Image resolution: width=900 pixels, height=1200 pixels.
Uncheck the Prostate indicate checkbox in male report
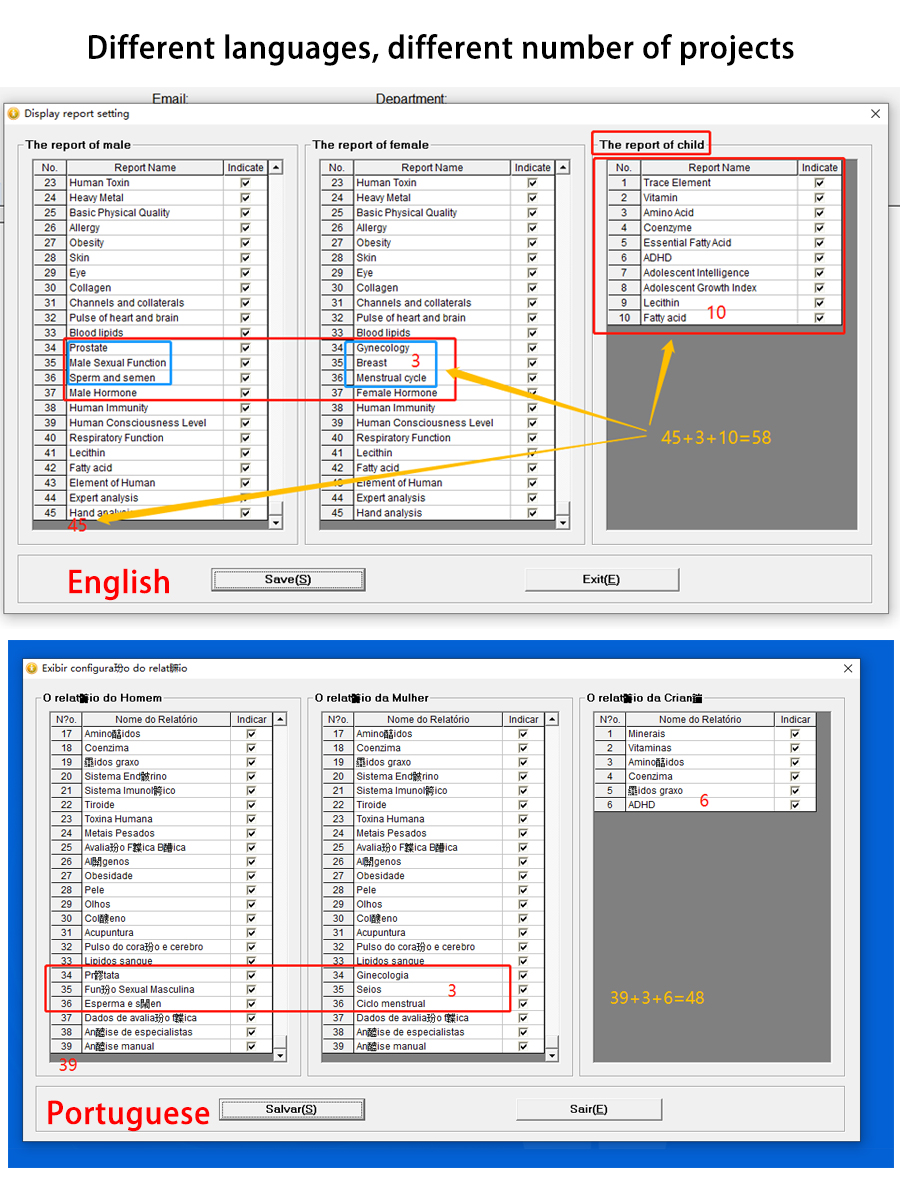[x=245, y=348]
